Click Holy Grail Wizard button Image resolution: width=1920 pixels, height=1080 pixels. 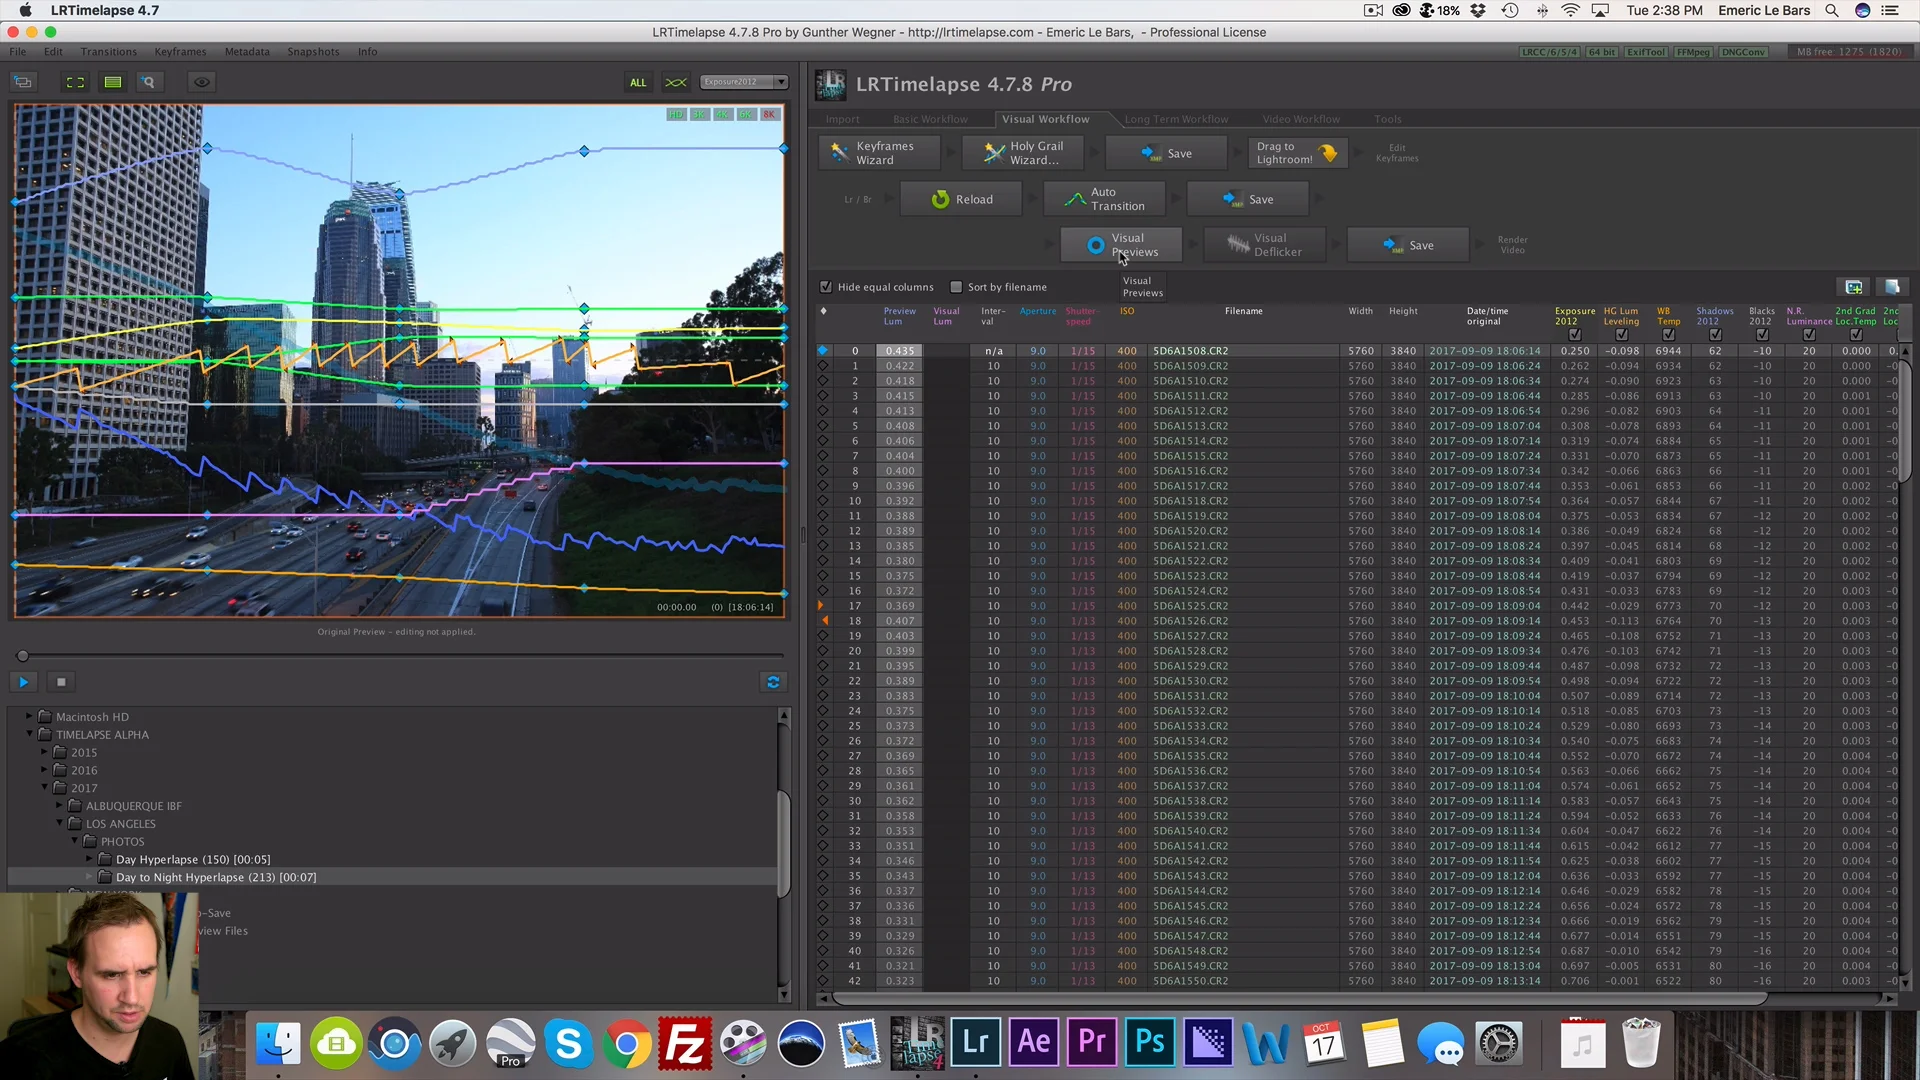tap(1024, 153)
